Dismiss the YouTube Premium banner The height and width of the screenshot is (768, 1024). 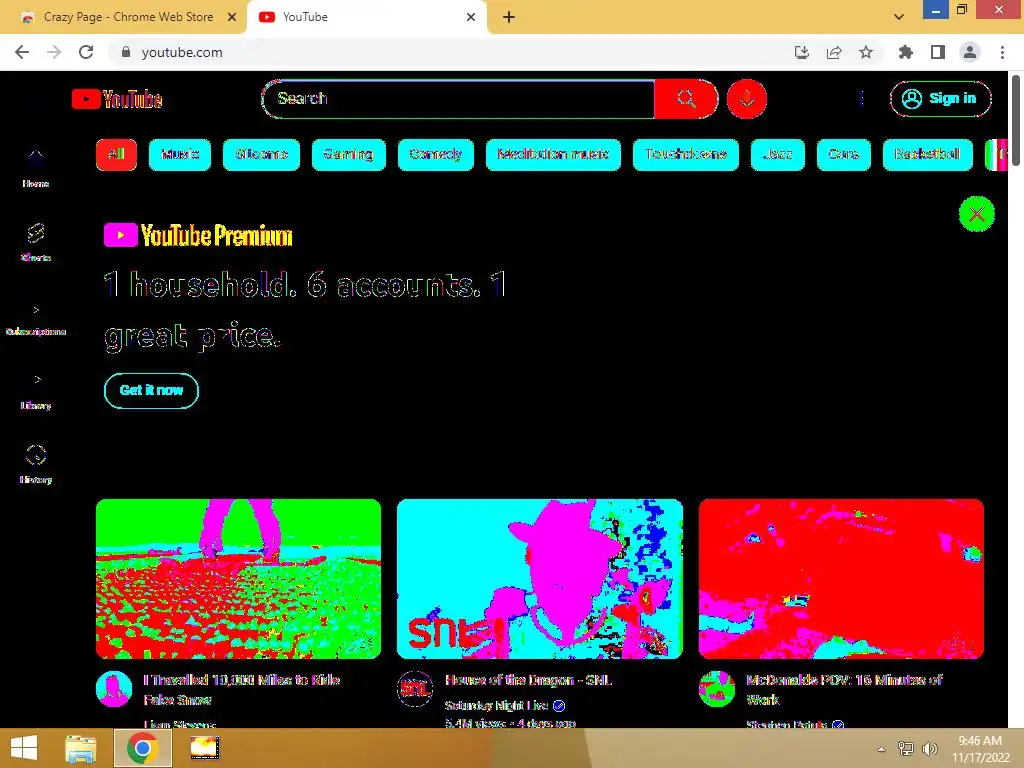(976, 214)
